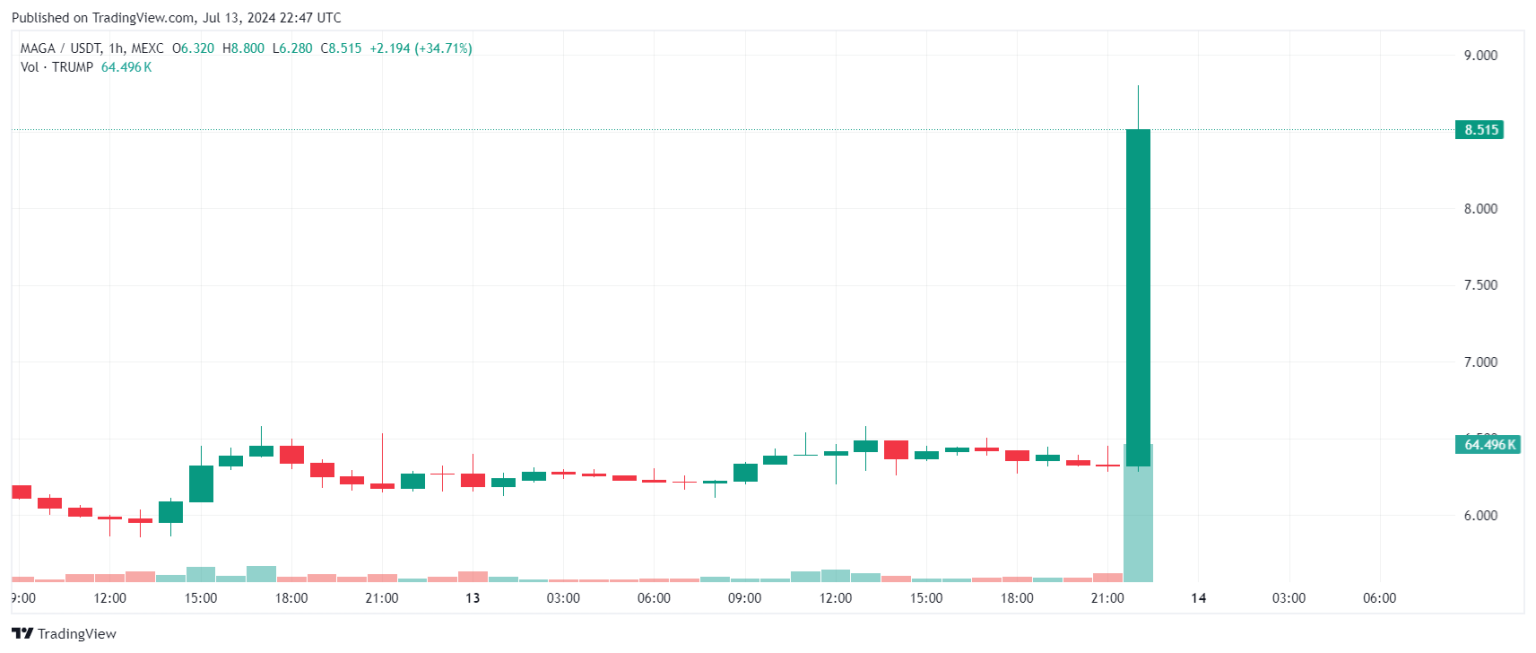The height and width of the screenshot is (653, 1536).
Task: Click the +2.194 (+34.71%) change value
Action: [x=421, y=48]
